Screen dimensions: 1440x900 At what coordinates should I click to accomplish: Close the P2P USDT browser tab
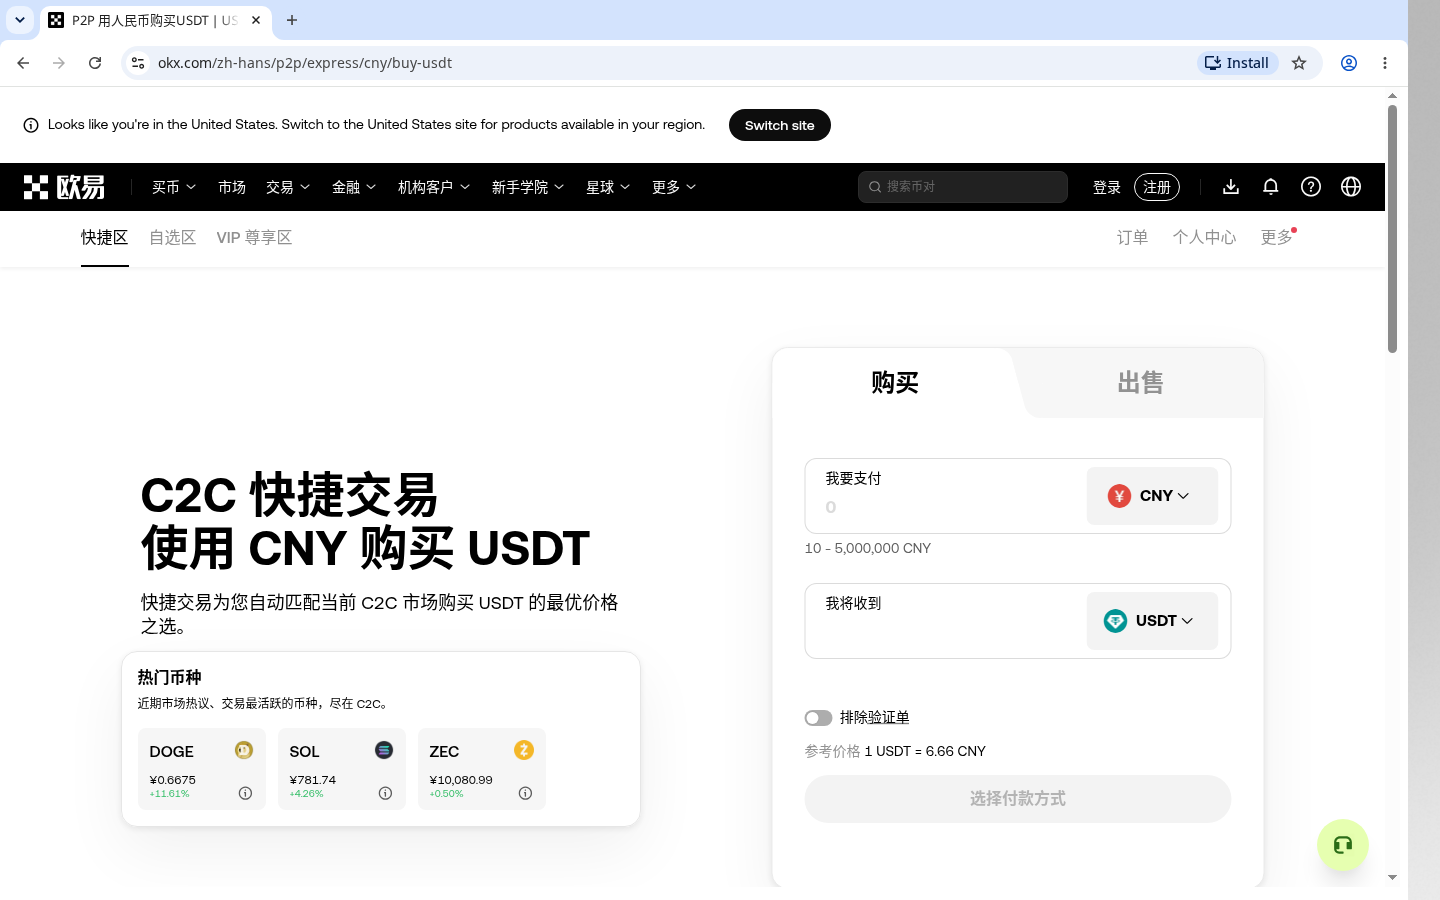click(256, 20)
